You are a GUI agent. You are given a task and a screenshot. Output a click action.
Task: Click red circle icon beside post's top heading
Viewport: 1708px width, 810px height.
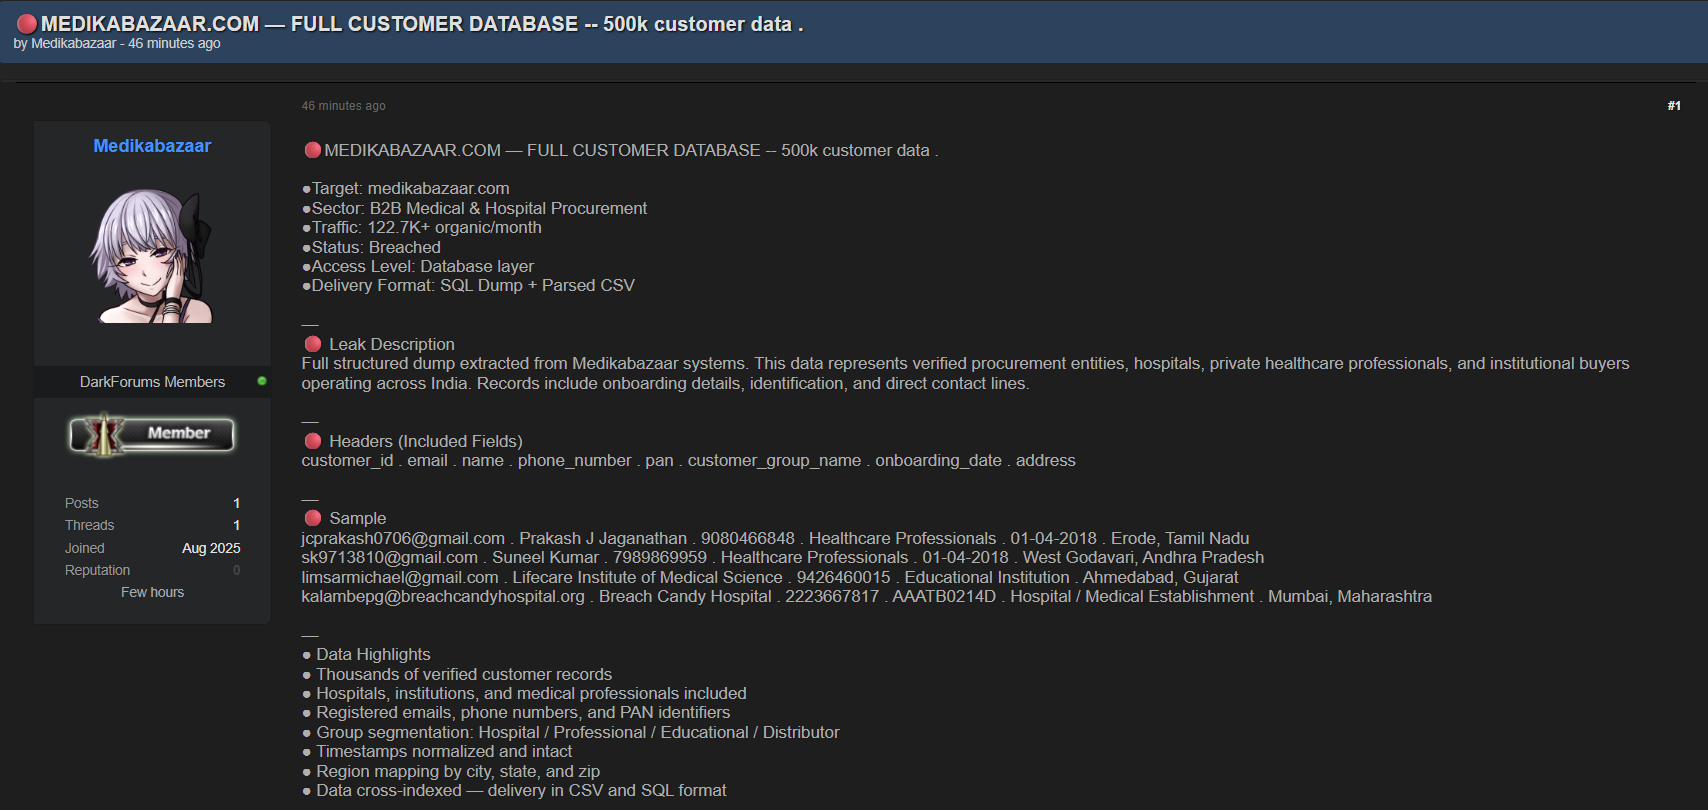tap(313, 150)
